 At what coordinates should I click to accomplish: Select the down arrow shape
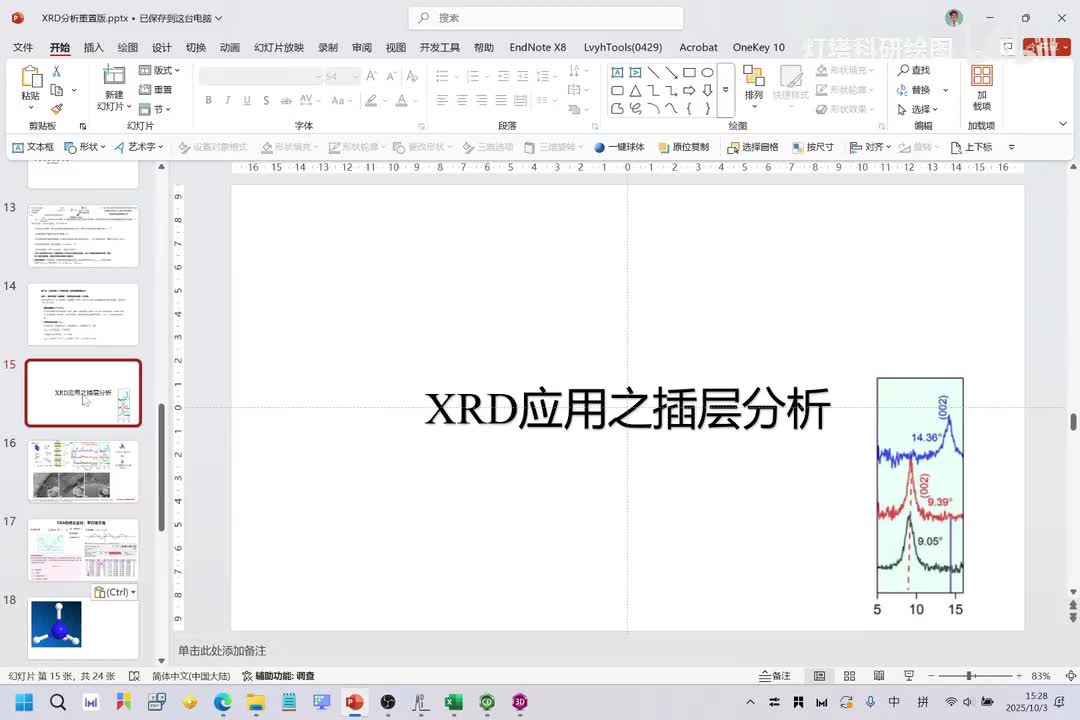(x=707, y=90)
